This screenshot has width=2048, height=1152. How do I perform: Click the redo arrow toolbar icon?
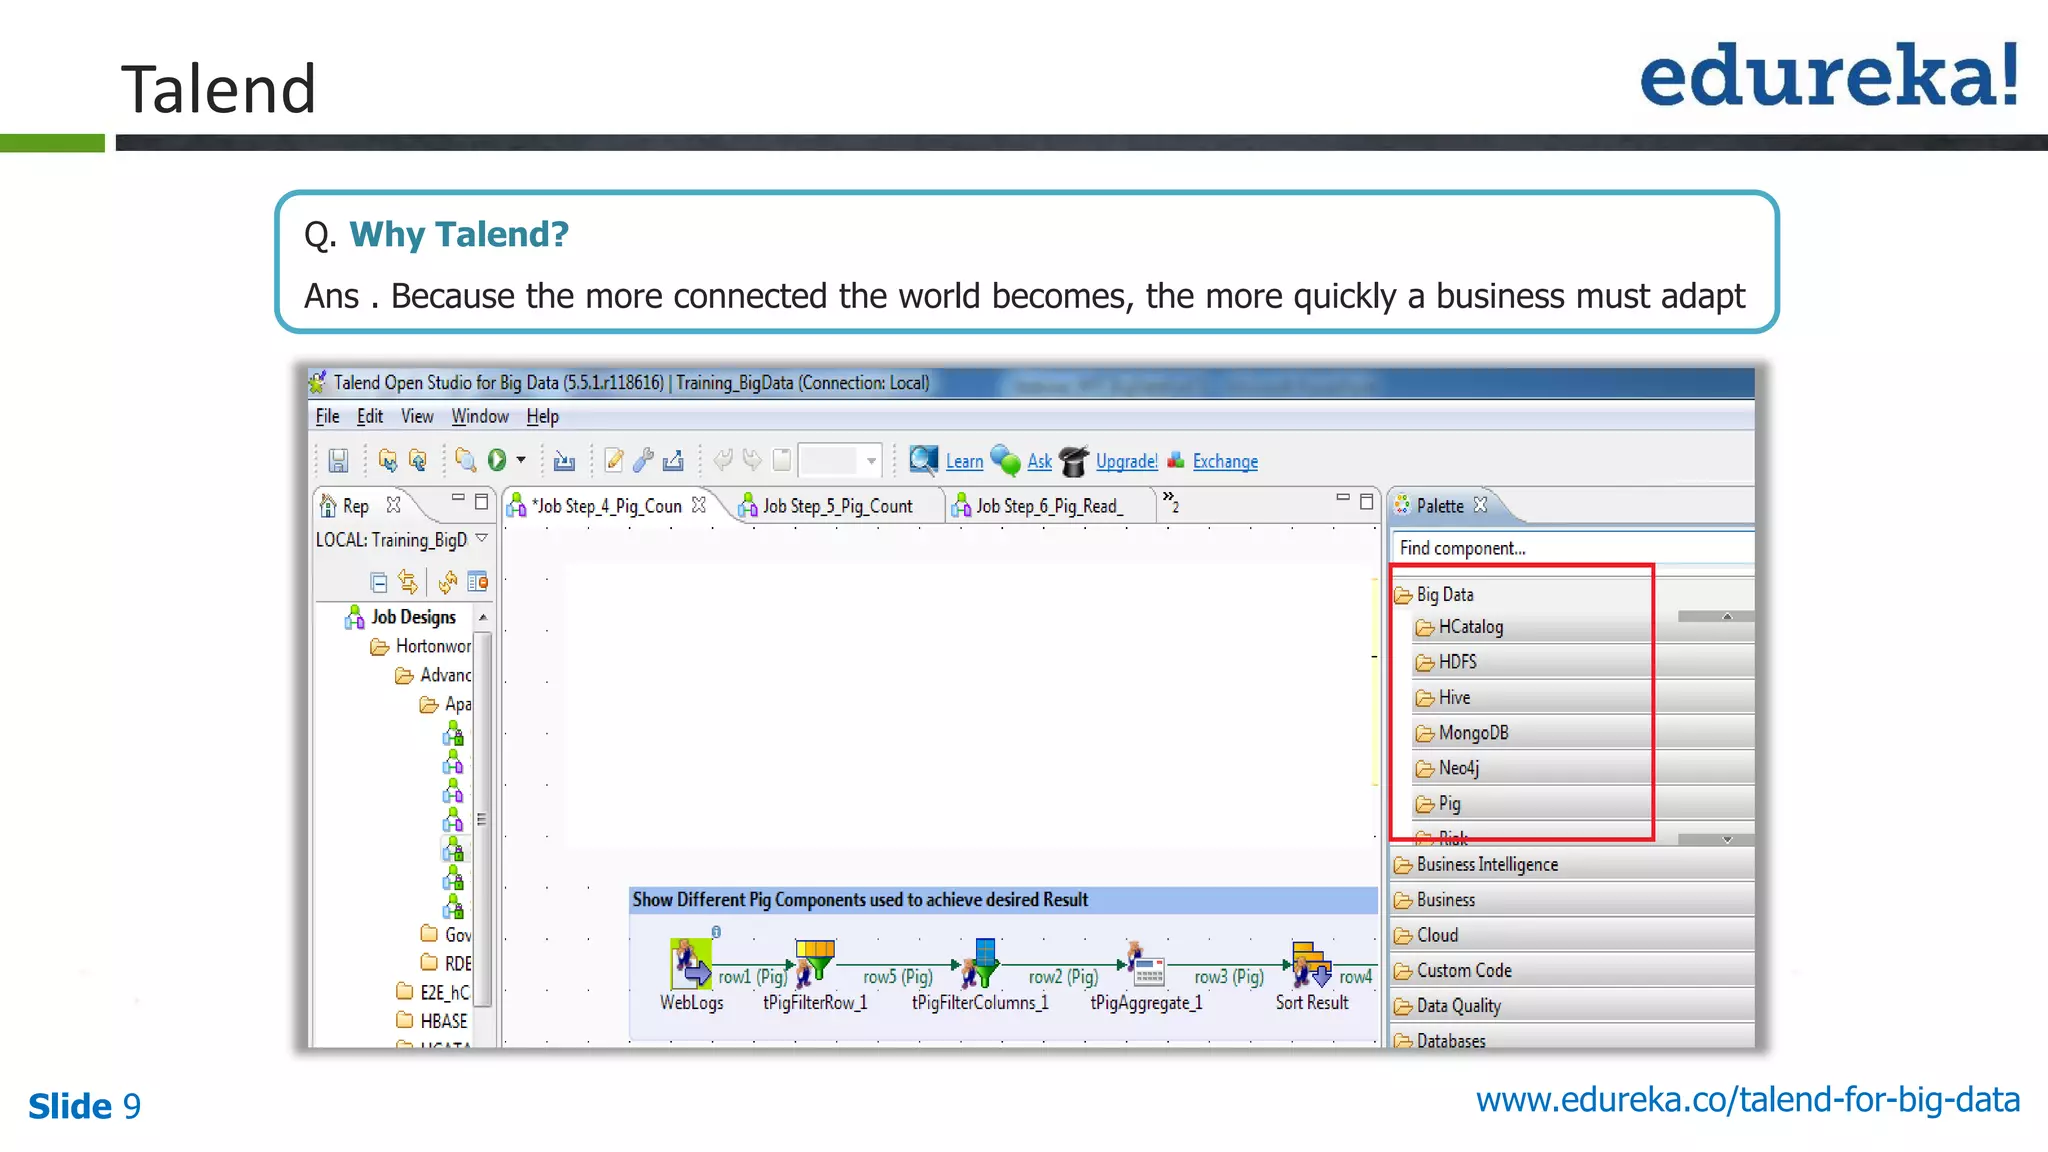753,459
